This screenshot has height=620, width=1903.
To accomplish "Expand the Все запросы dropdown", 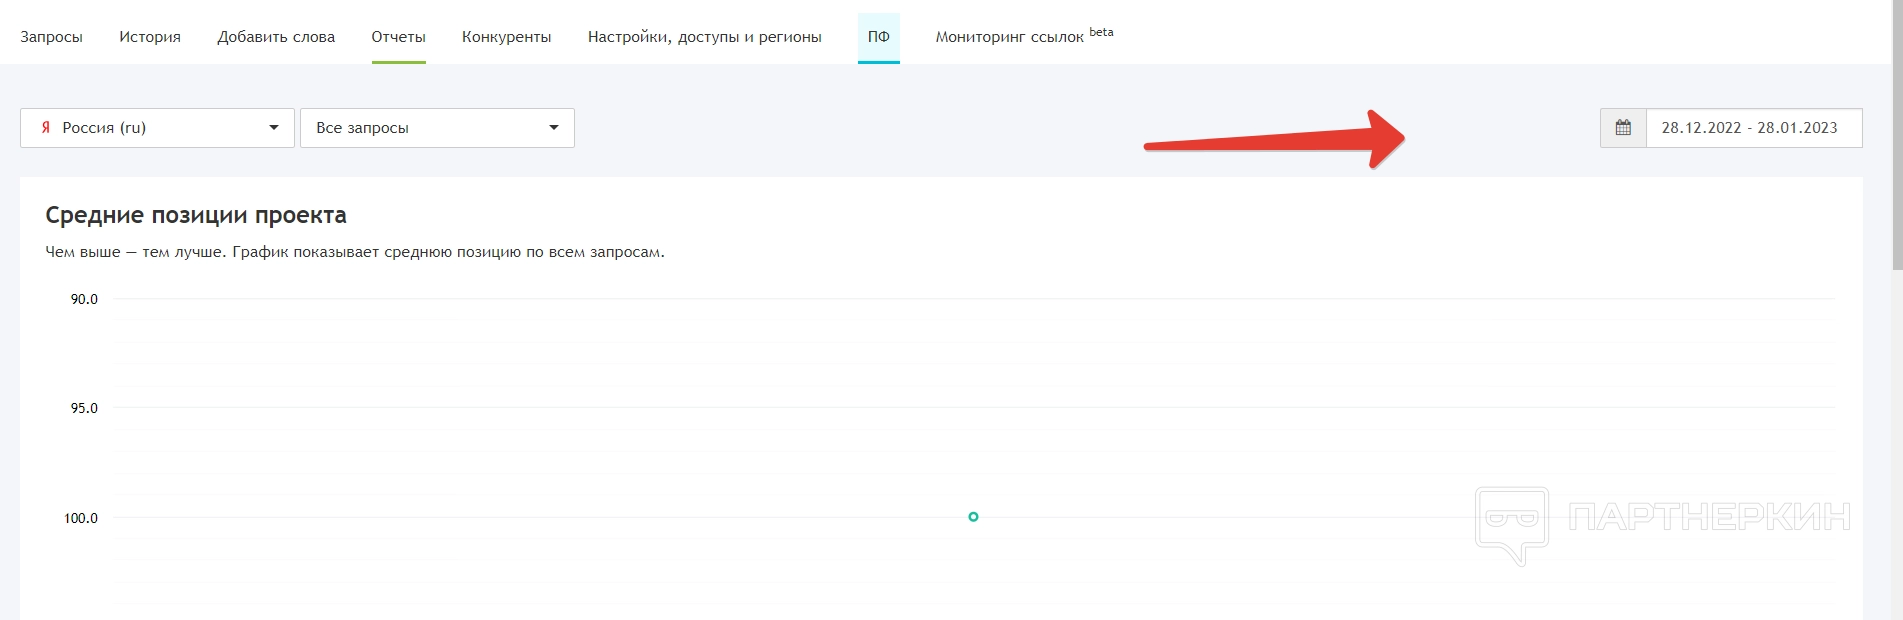I will (x=437, y=128).
